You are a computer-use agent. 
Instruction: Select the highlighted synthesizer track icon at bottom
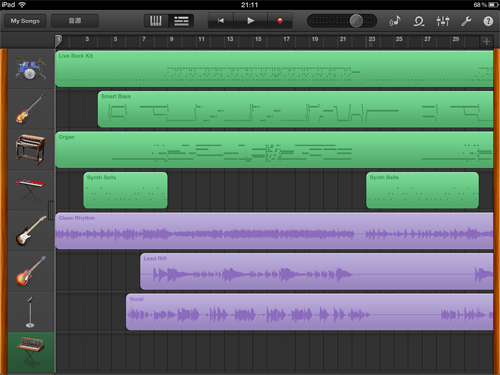coord(30,352)
